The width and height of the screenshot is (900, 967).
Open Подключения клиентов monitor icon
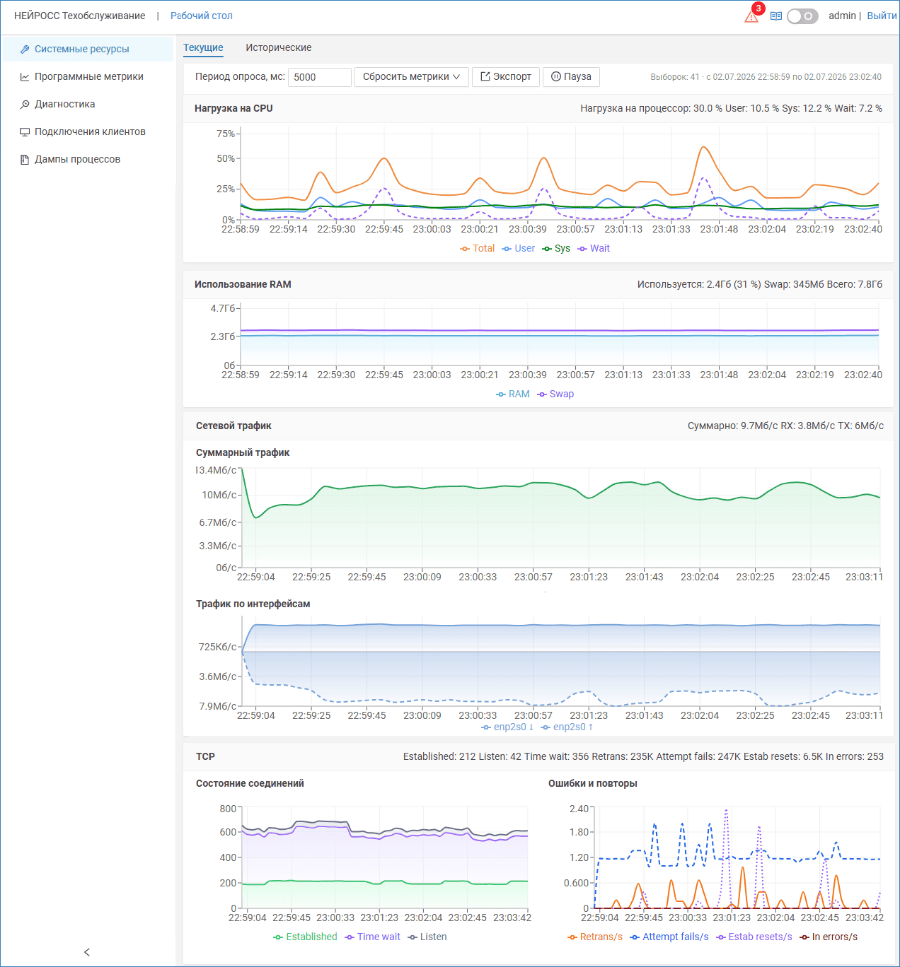25,131
